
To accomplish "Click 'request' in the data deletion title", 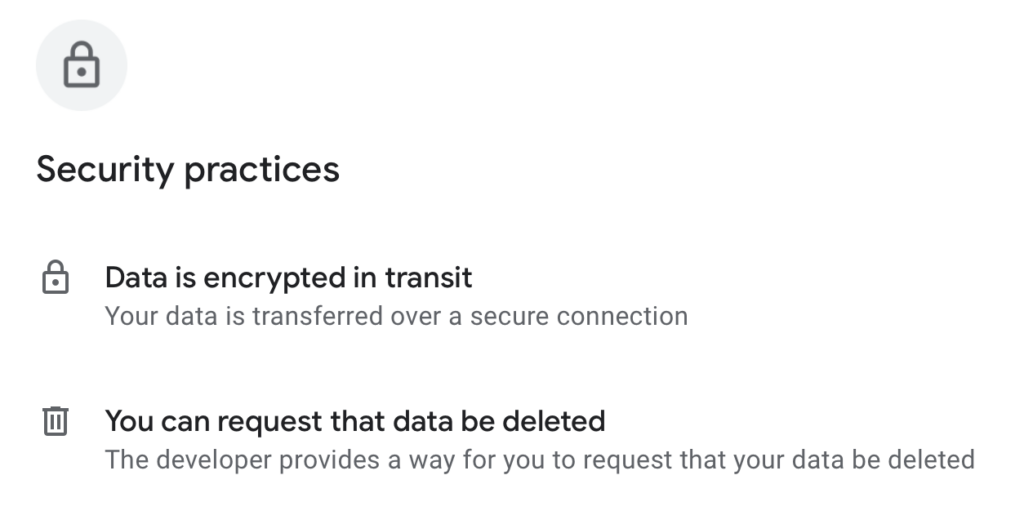I will [267, 421].
